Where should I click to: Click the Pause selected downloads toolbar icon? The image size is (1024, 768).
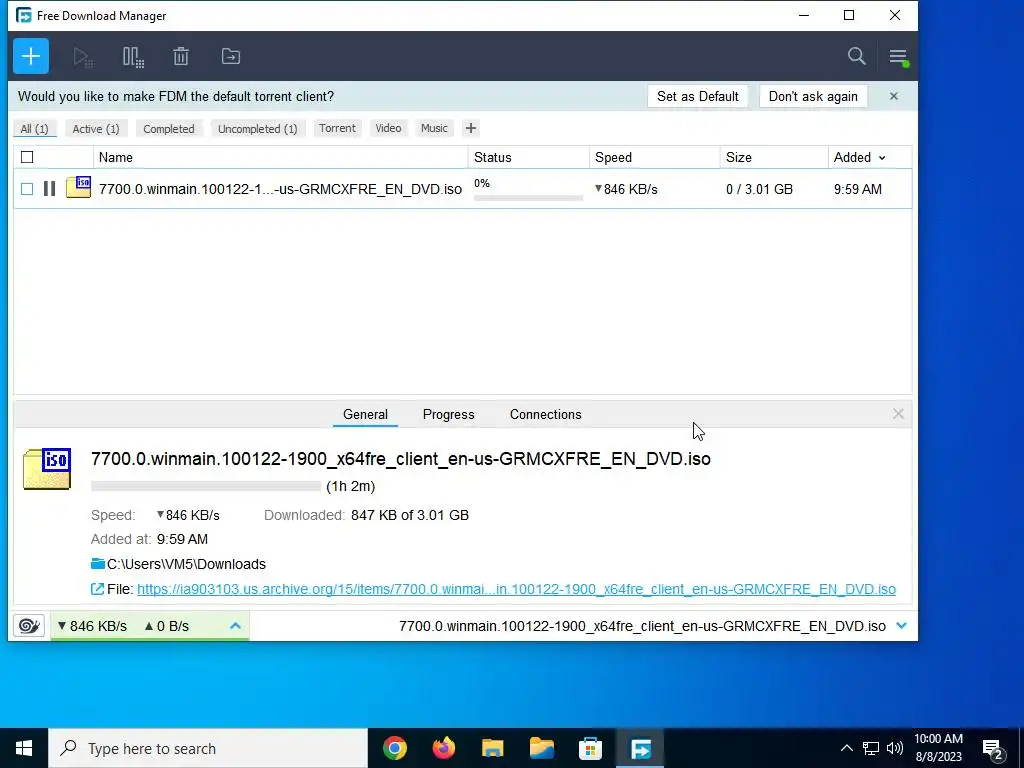click(133, 57)
